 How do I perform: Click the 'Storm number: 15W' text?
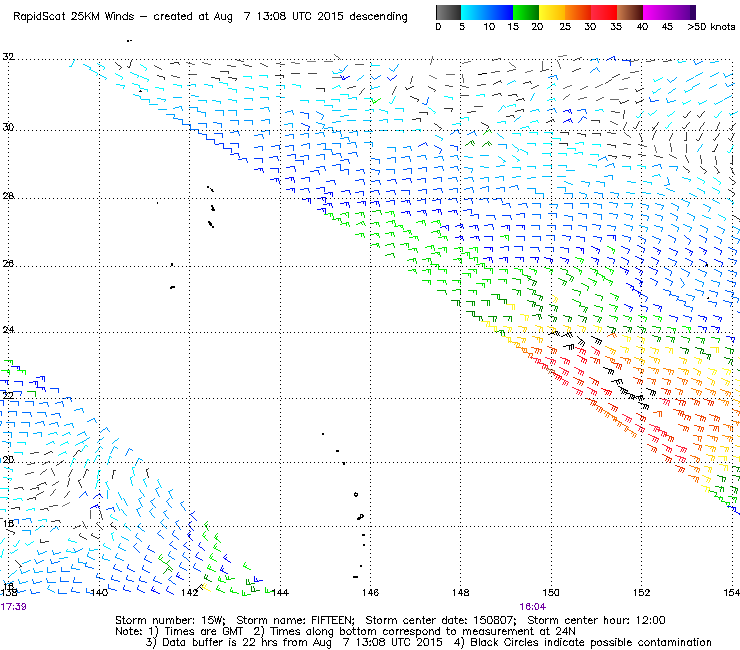tap(170, 620)
